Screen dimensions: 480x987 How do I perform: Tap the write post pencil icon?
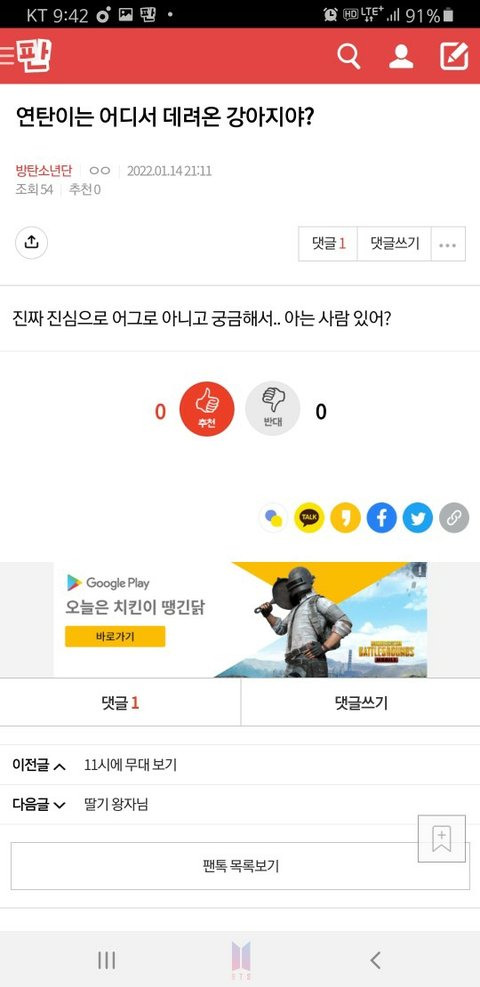[454, 57]
